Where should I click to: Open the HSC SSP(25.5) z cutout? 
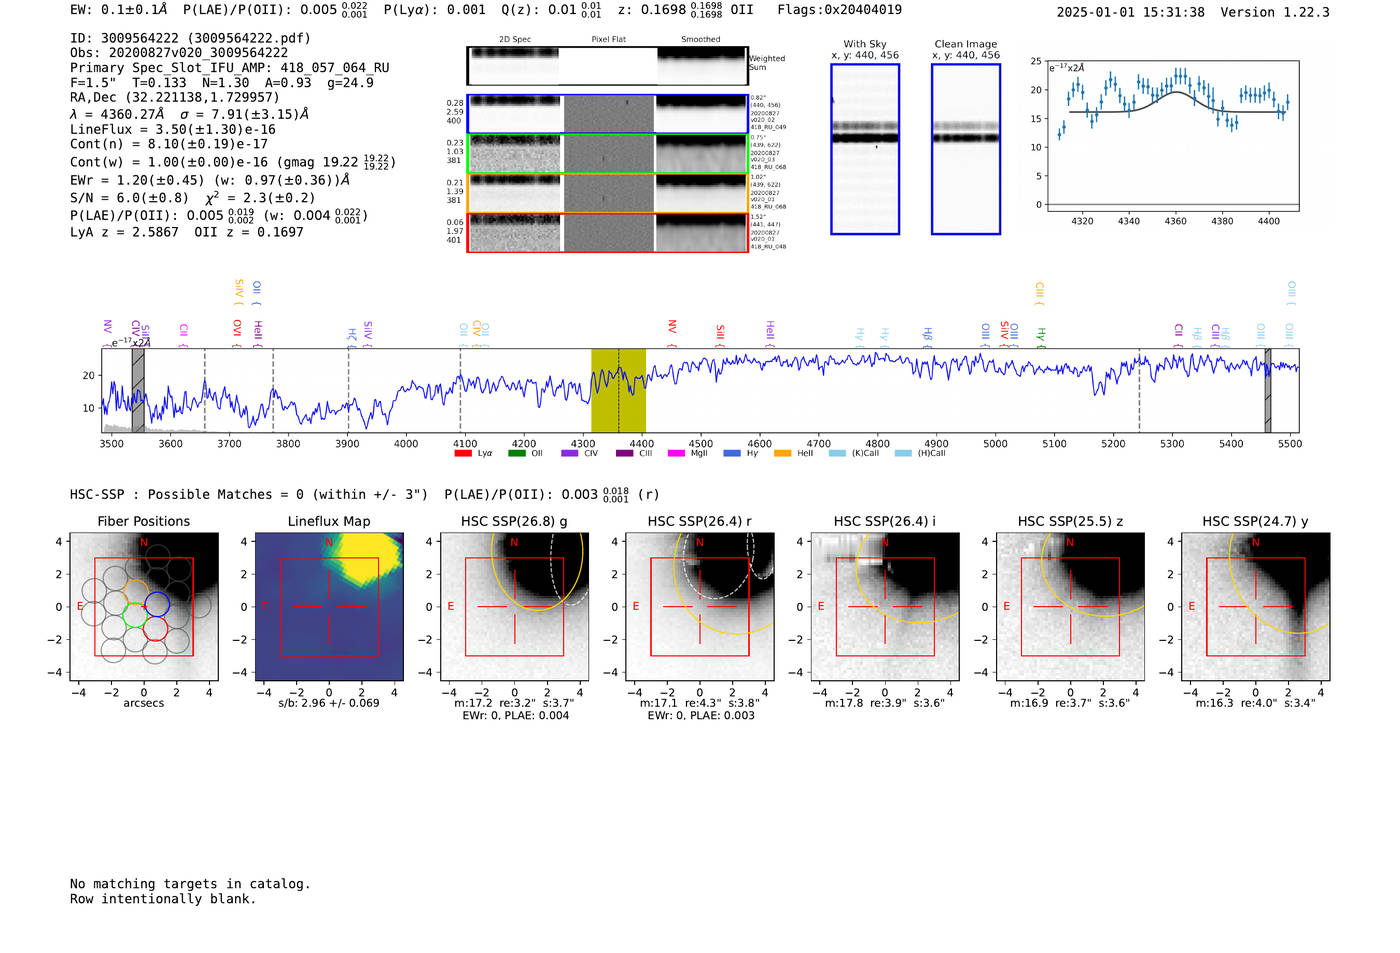[1070, 607]
